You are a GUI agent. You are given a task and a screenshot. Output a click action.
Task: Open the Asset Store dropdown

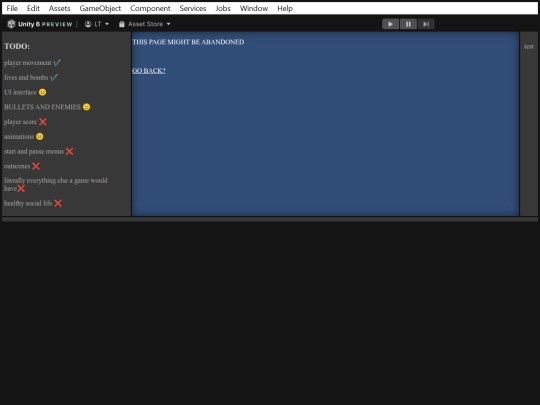pos(145,24)
